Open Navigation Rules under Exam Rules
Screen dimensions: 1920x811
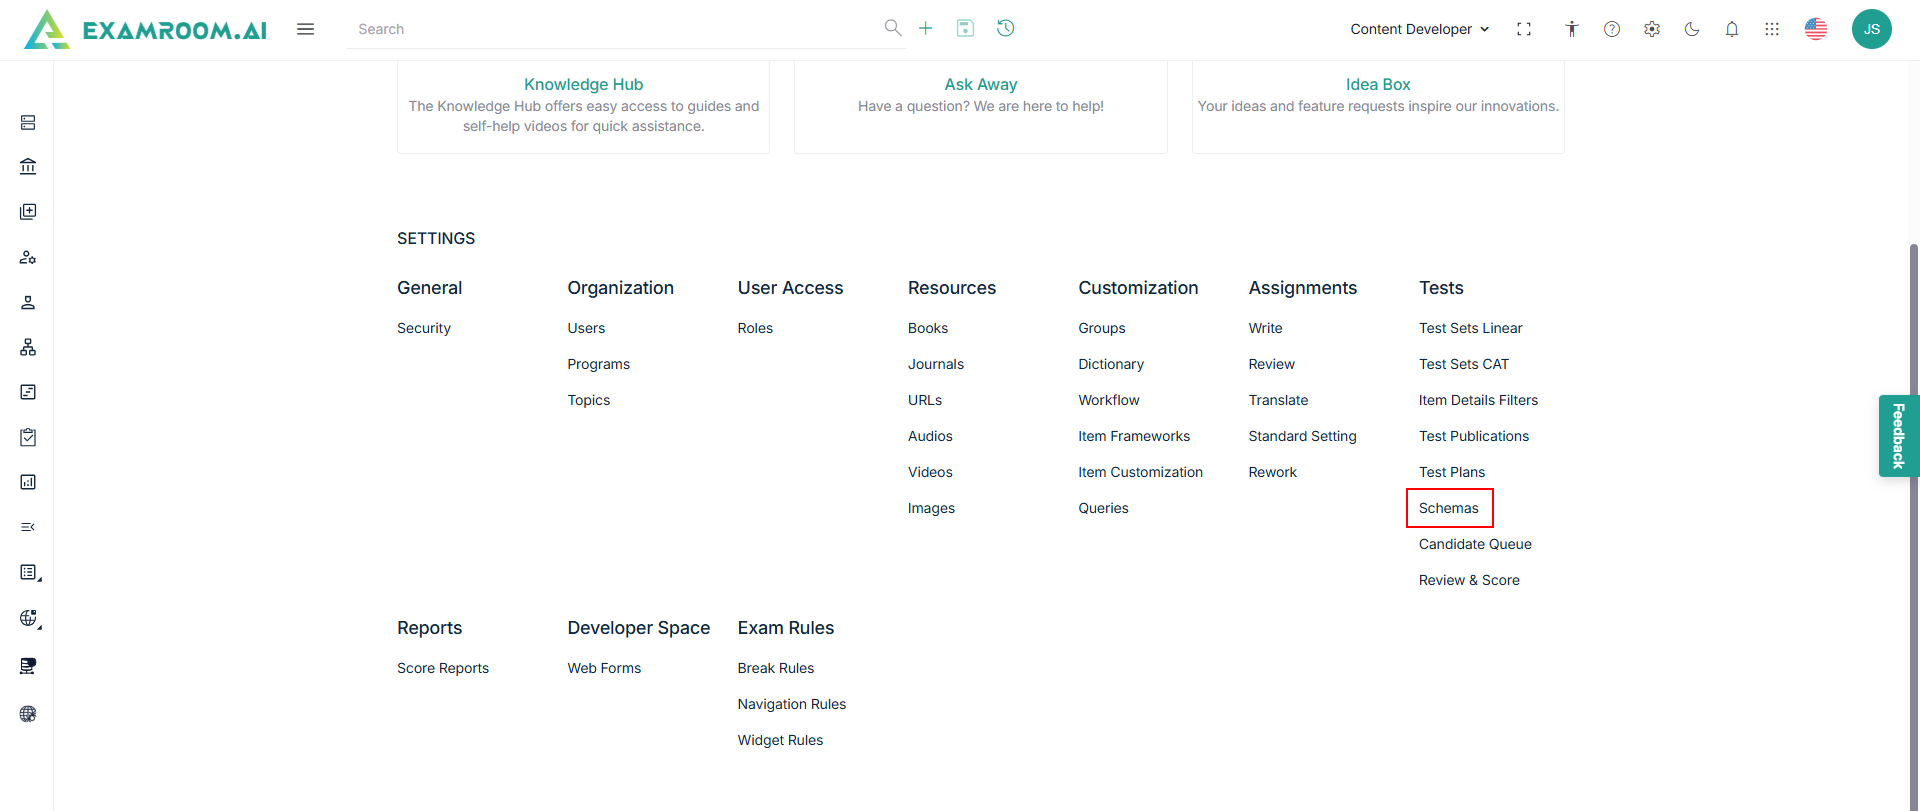791,704
